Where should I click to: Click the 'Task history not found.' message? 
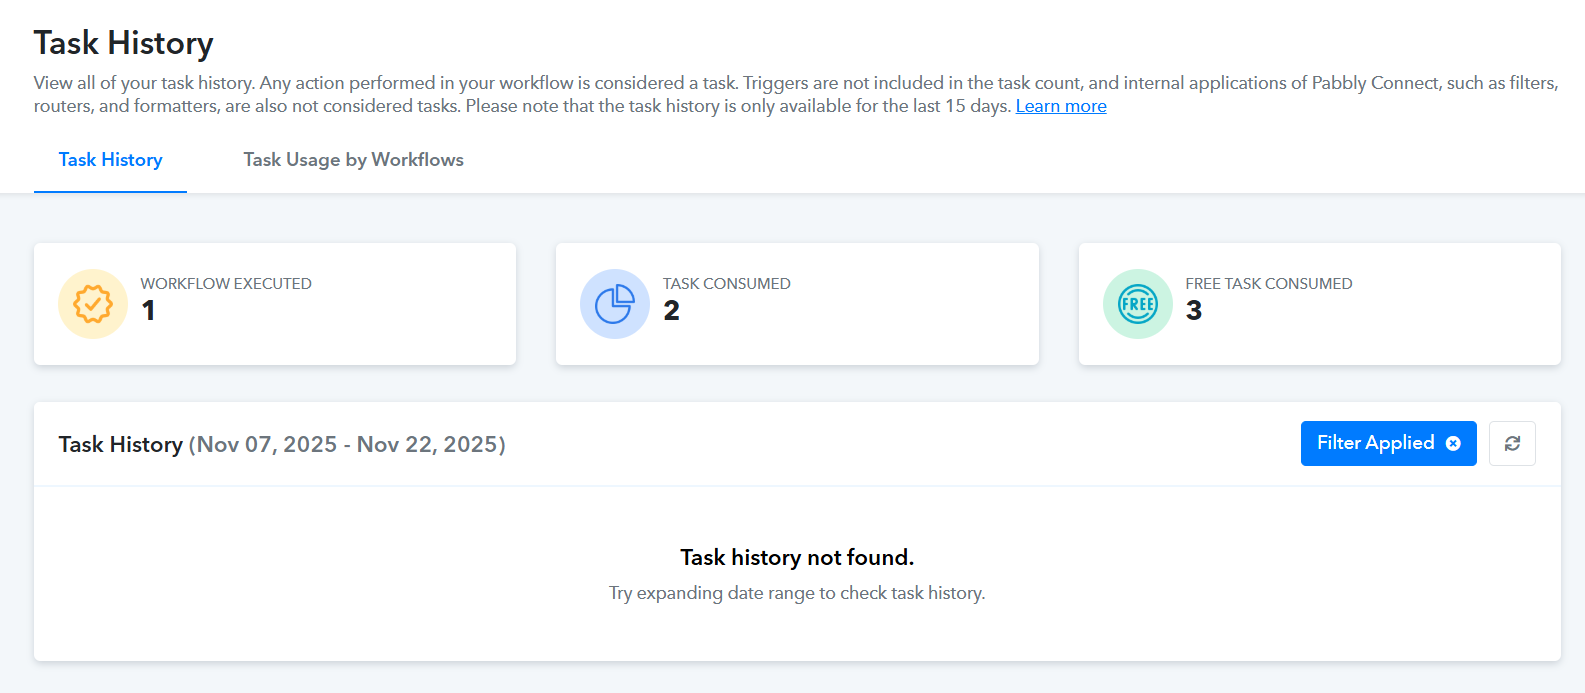point(797,557)
